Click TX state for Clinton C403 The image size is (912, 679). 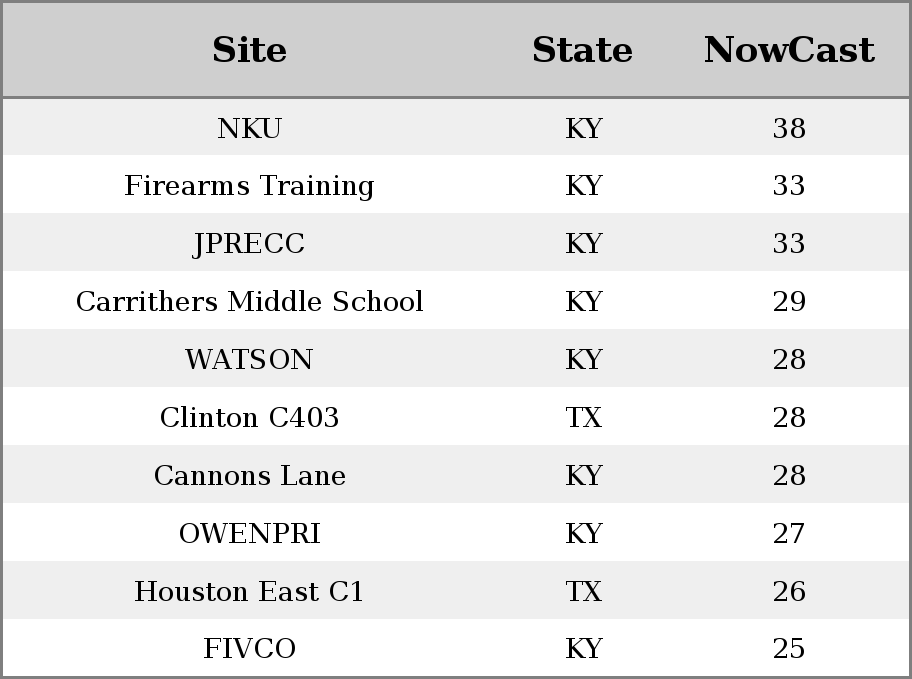point(583,418)
